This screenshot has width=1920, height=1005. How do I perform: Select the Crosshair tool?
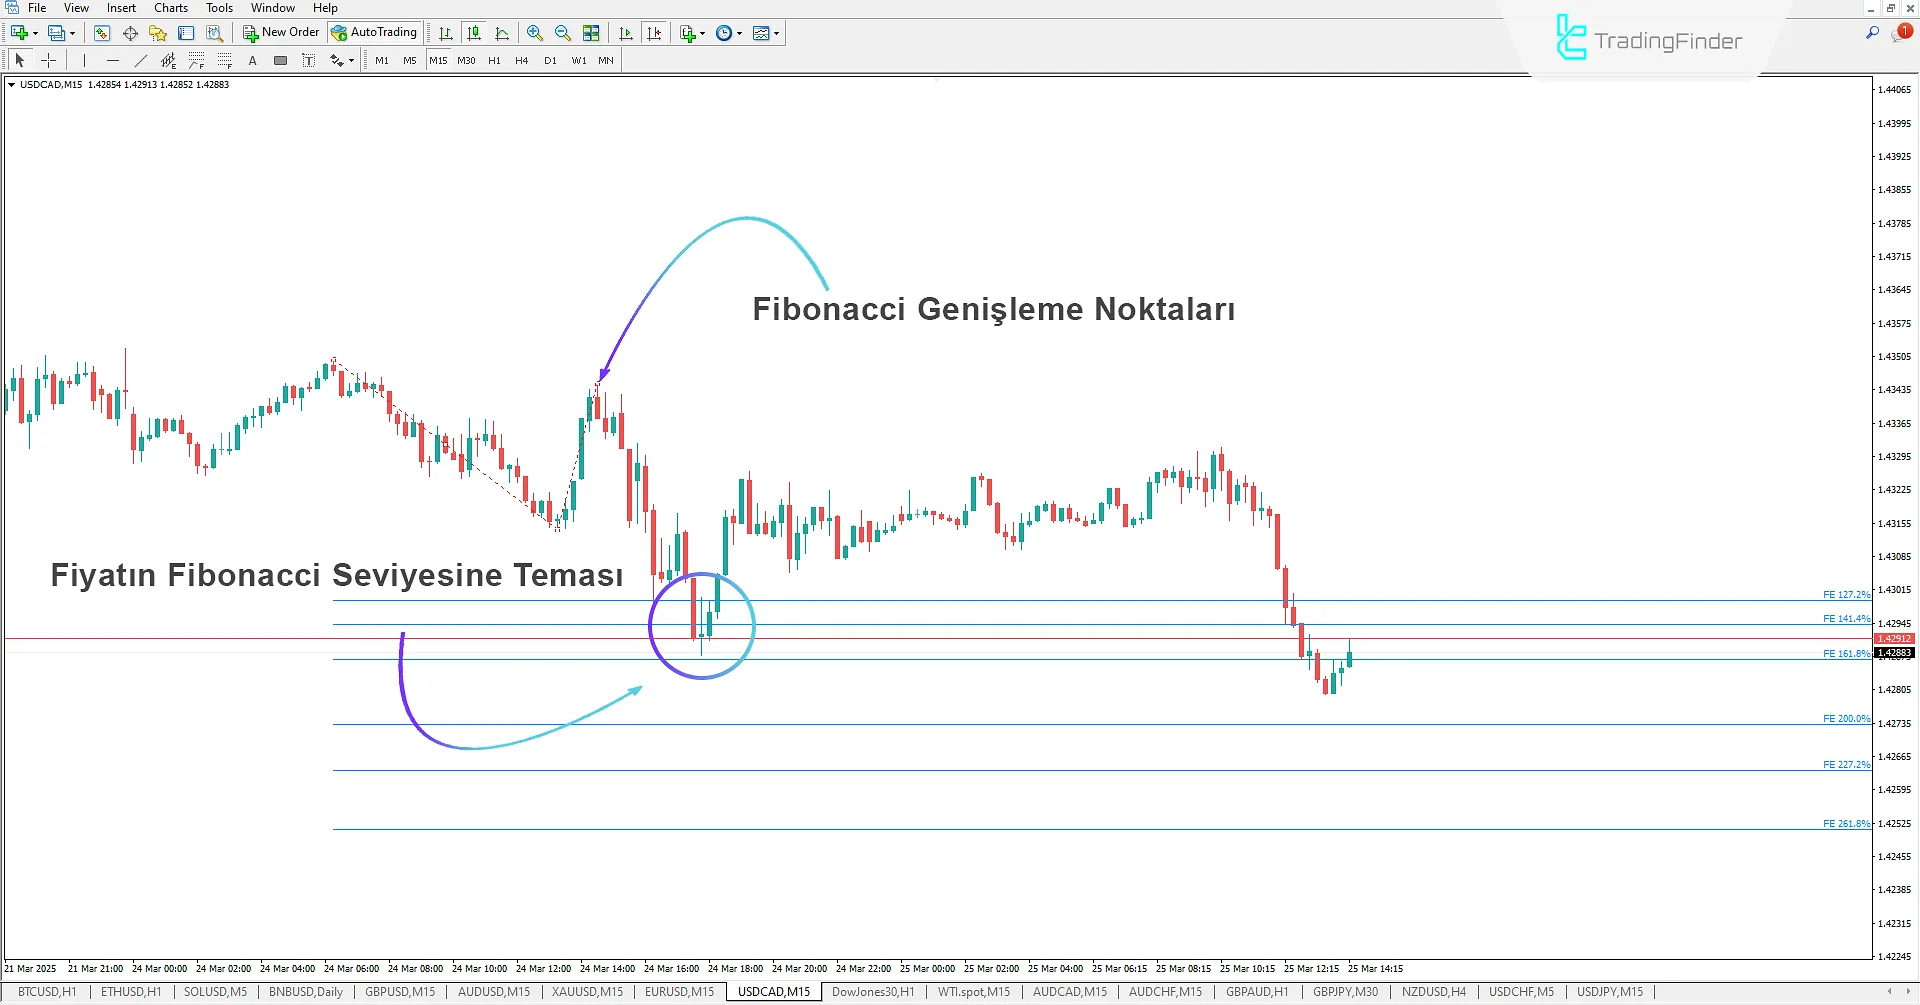[49, 60]
